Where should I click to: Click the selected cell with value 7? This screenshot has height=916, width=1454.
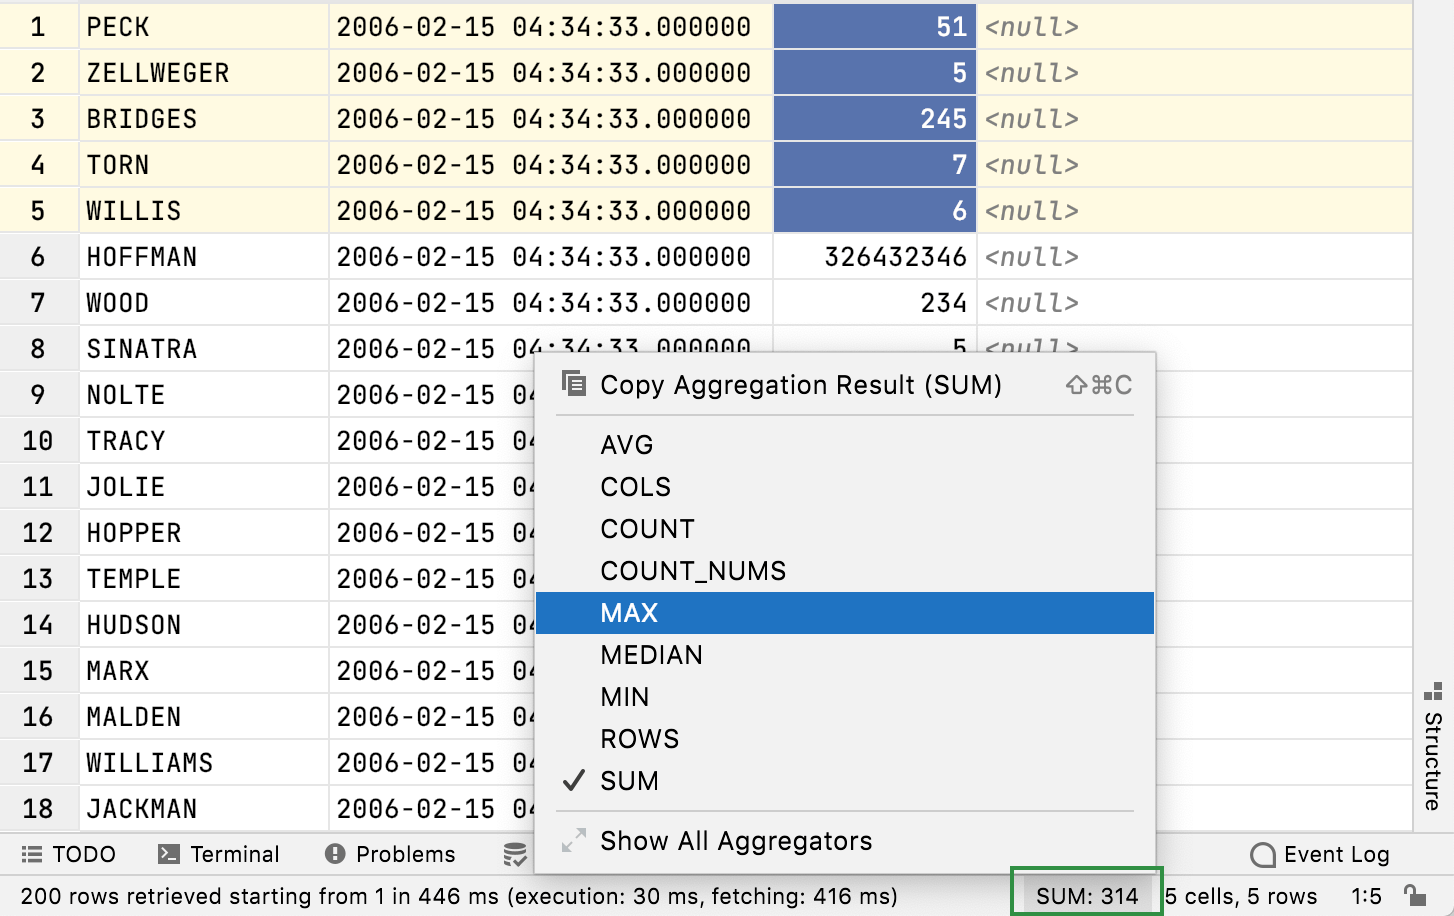875,165
